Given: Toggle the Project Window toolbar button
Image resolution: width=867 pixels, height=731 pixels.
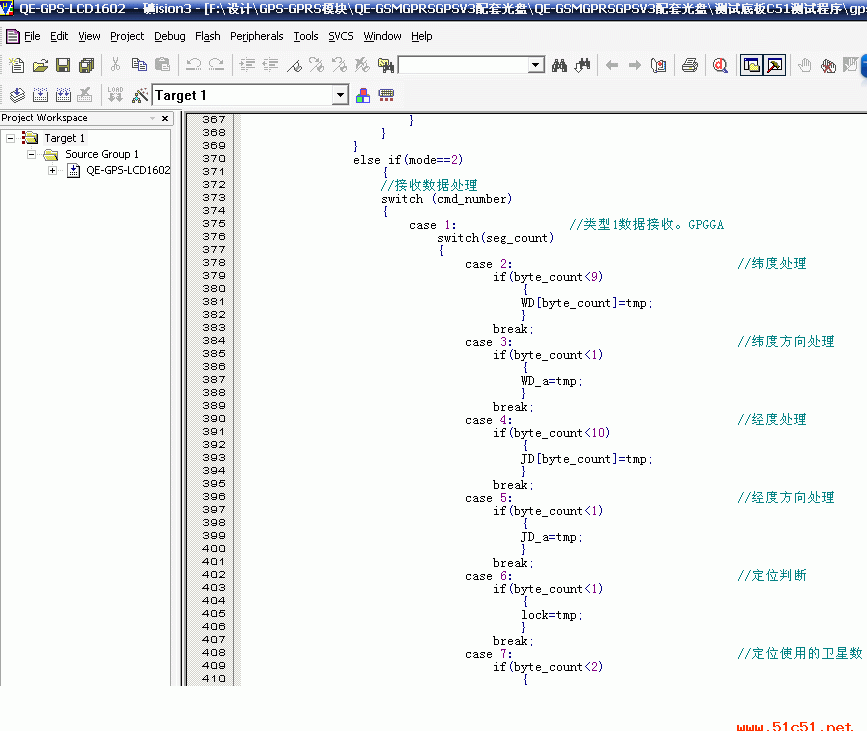Looking at the screenshot, I should [x=750, y=65].
